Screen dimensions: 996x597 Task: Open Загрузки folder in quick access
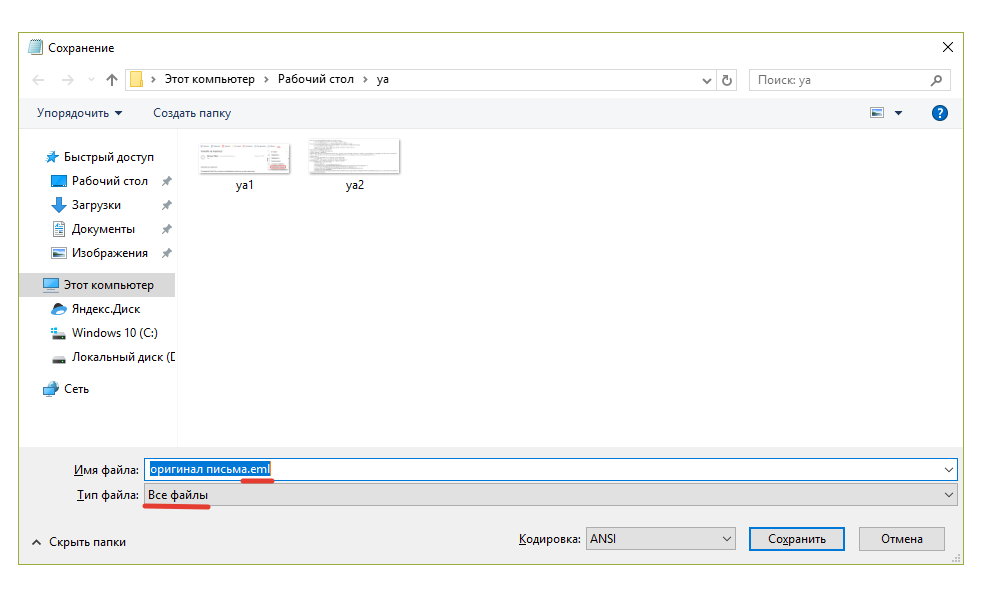tap(96, 205)
